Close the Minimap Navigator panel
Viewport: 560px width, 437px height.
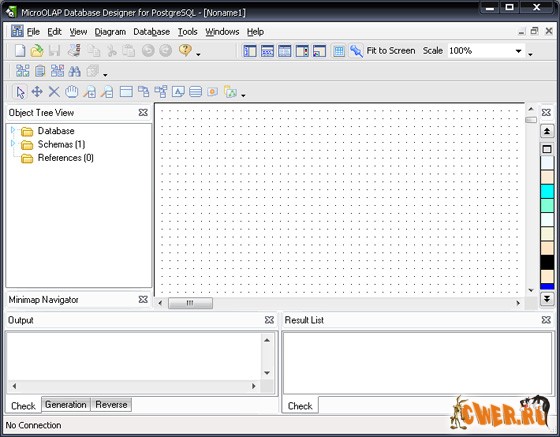[143, 299]
